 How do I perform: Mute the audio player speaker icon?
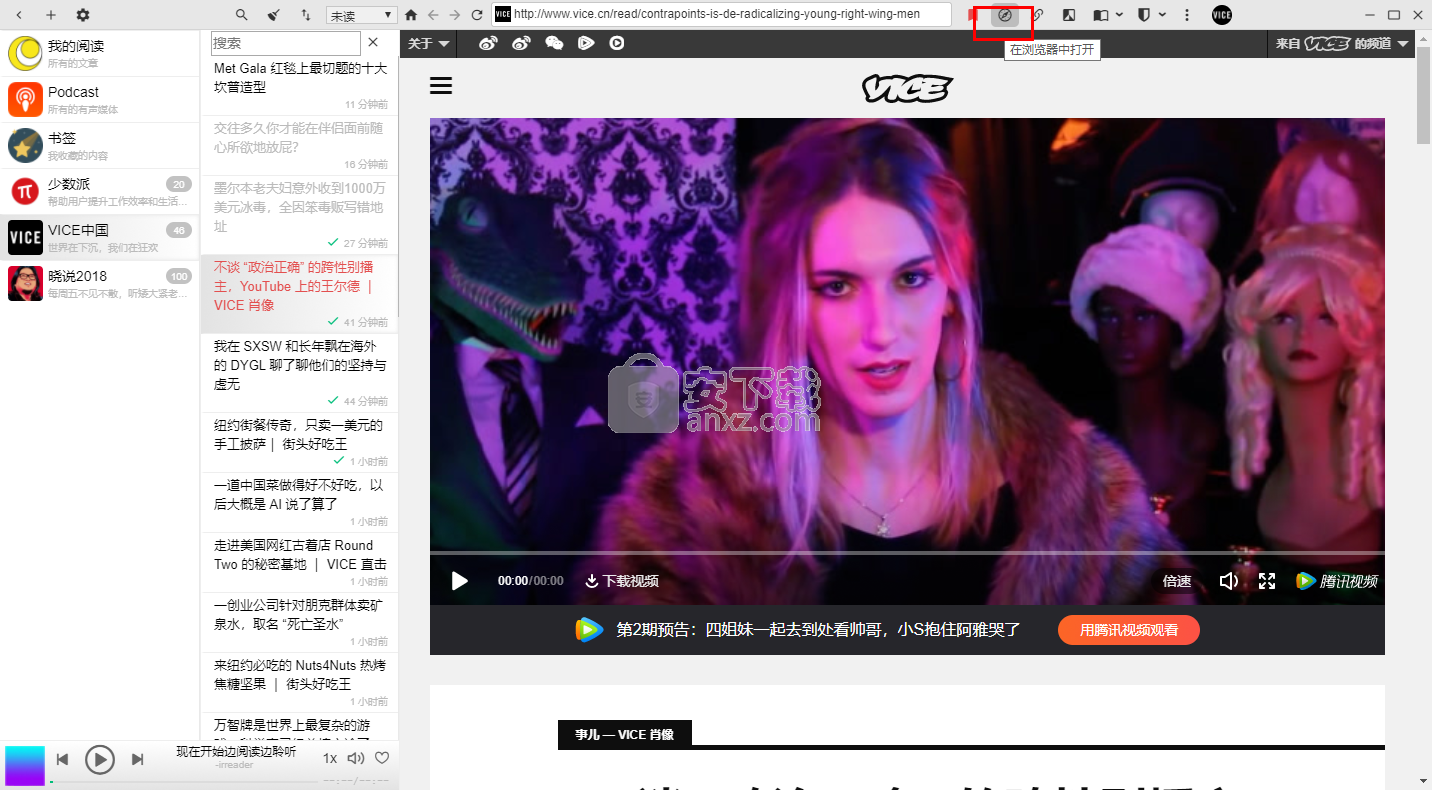coord(355,758)
